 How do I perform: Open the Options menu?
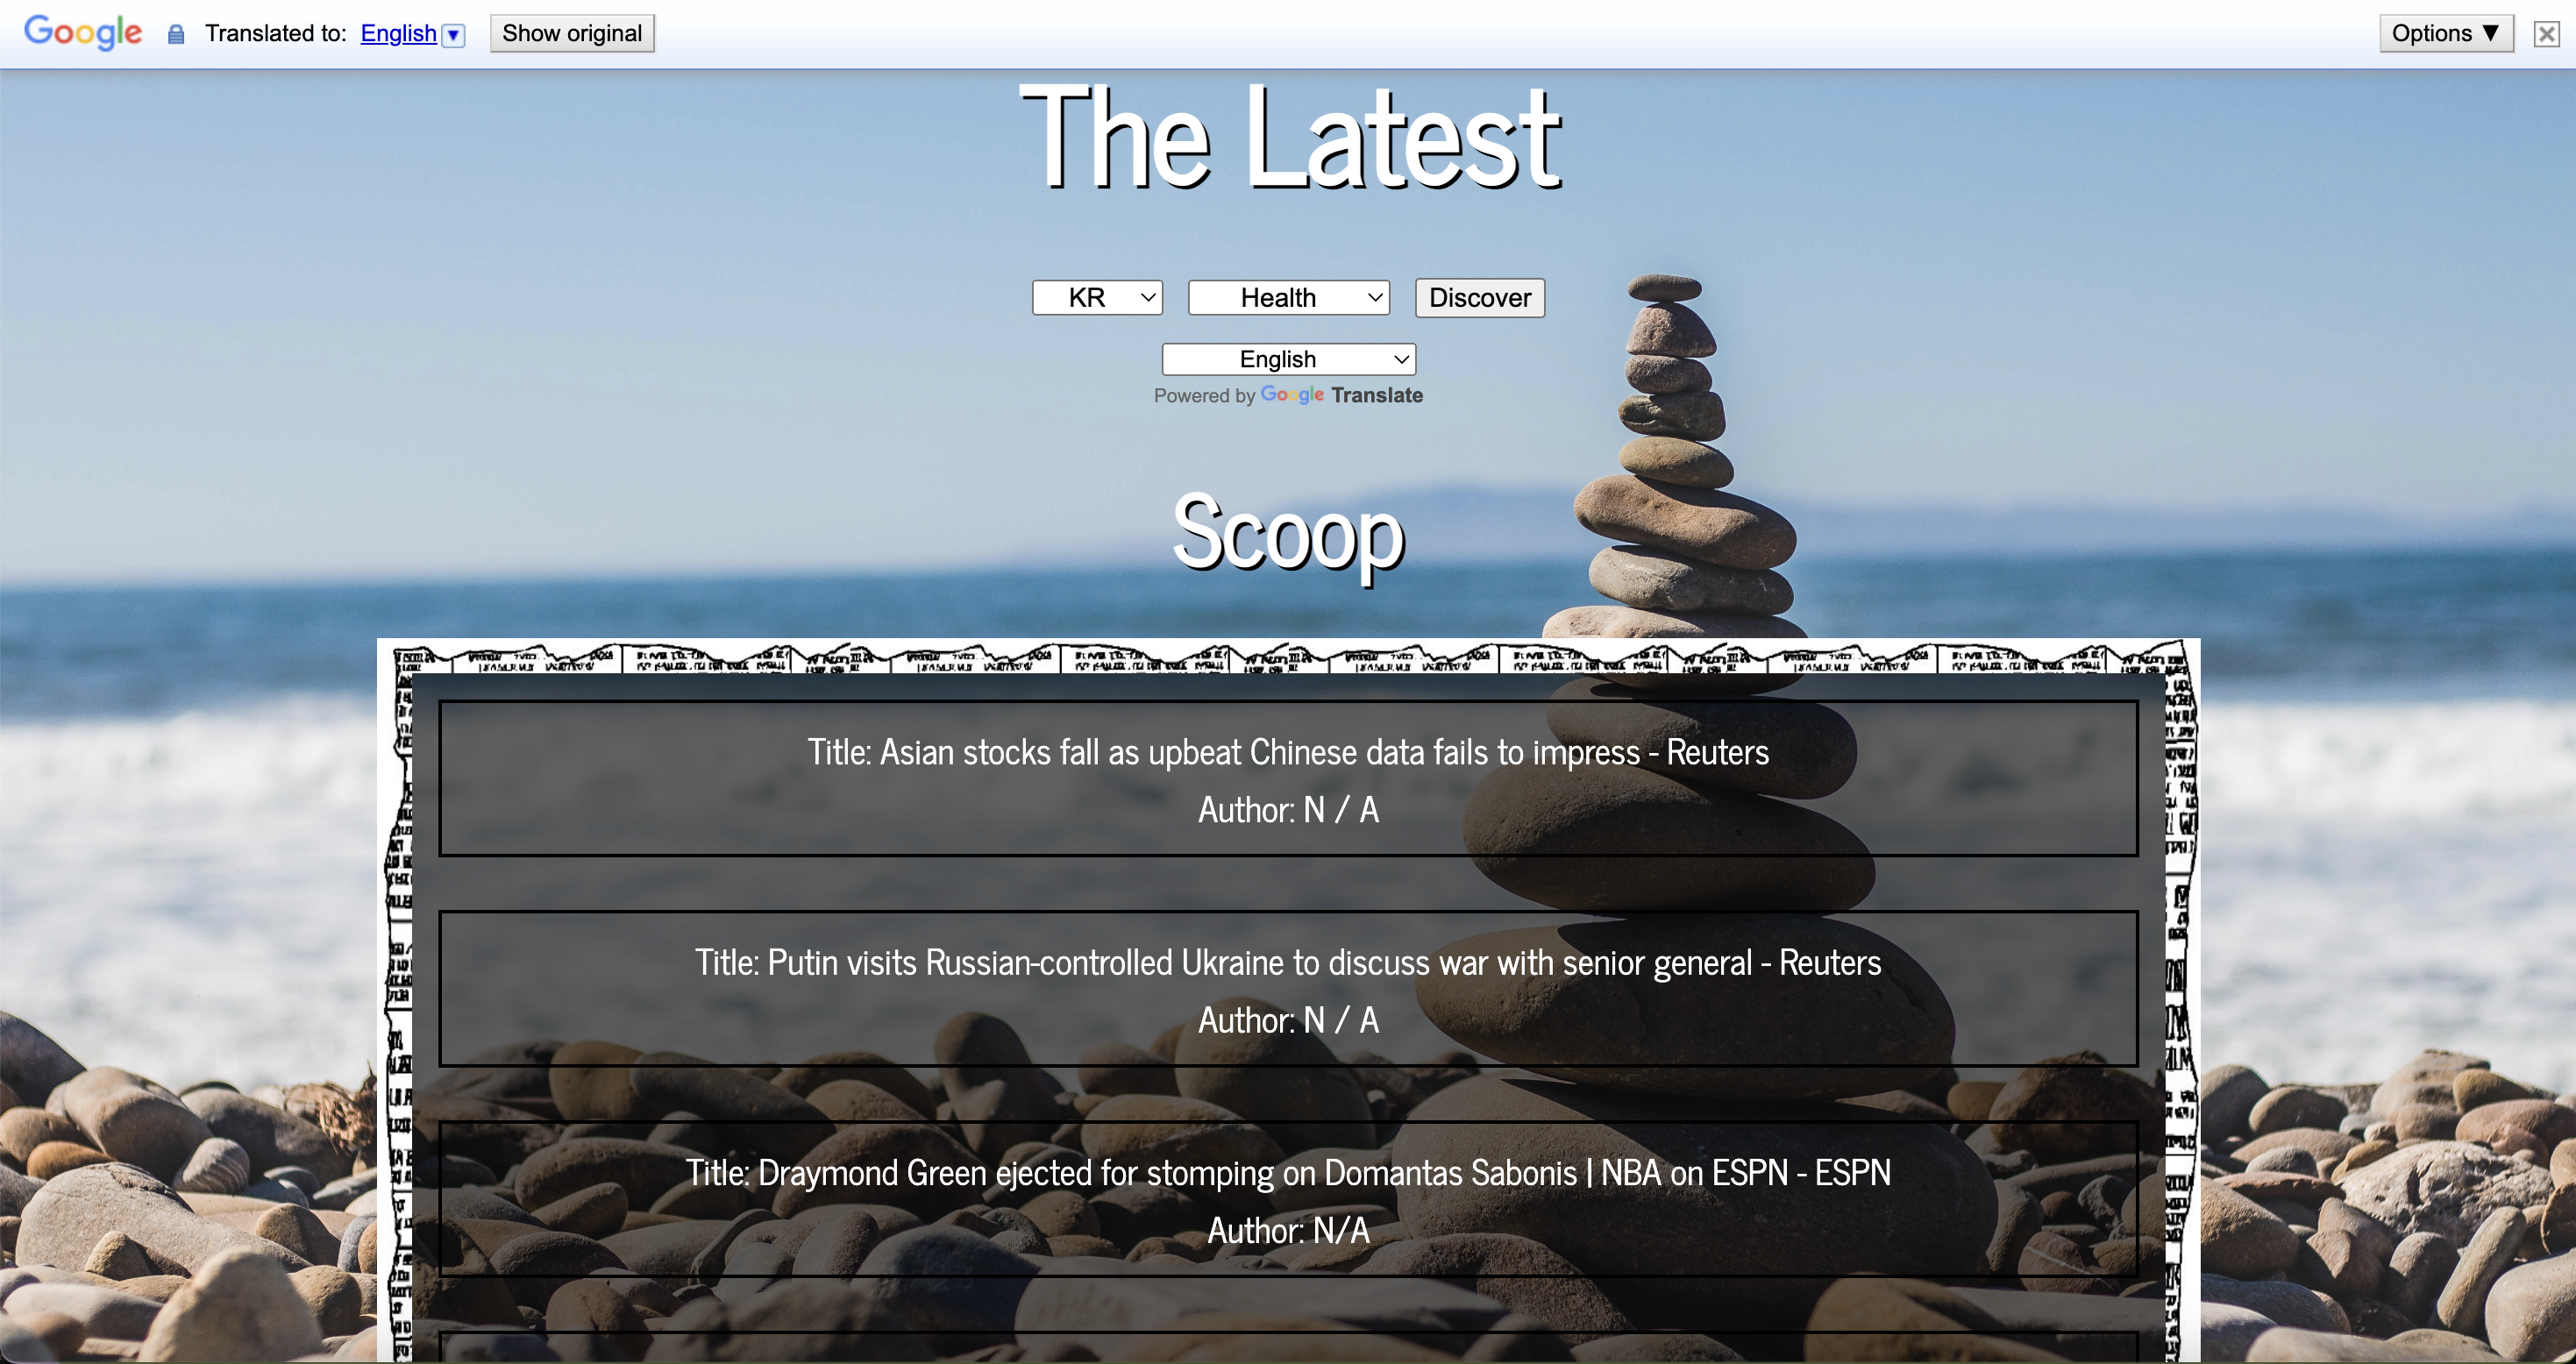pos(2446,33)
